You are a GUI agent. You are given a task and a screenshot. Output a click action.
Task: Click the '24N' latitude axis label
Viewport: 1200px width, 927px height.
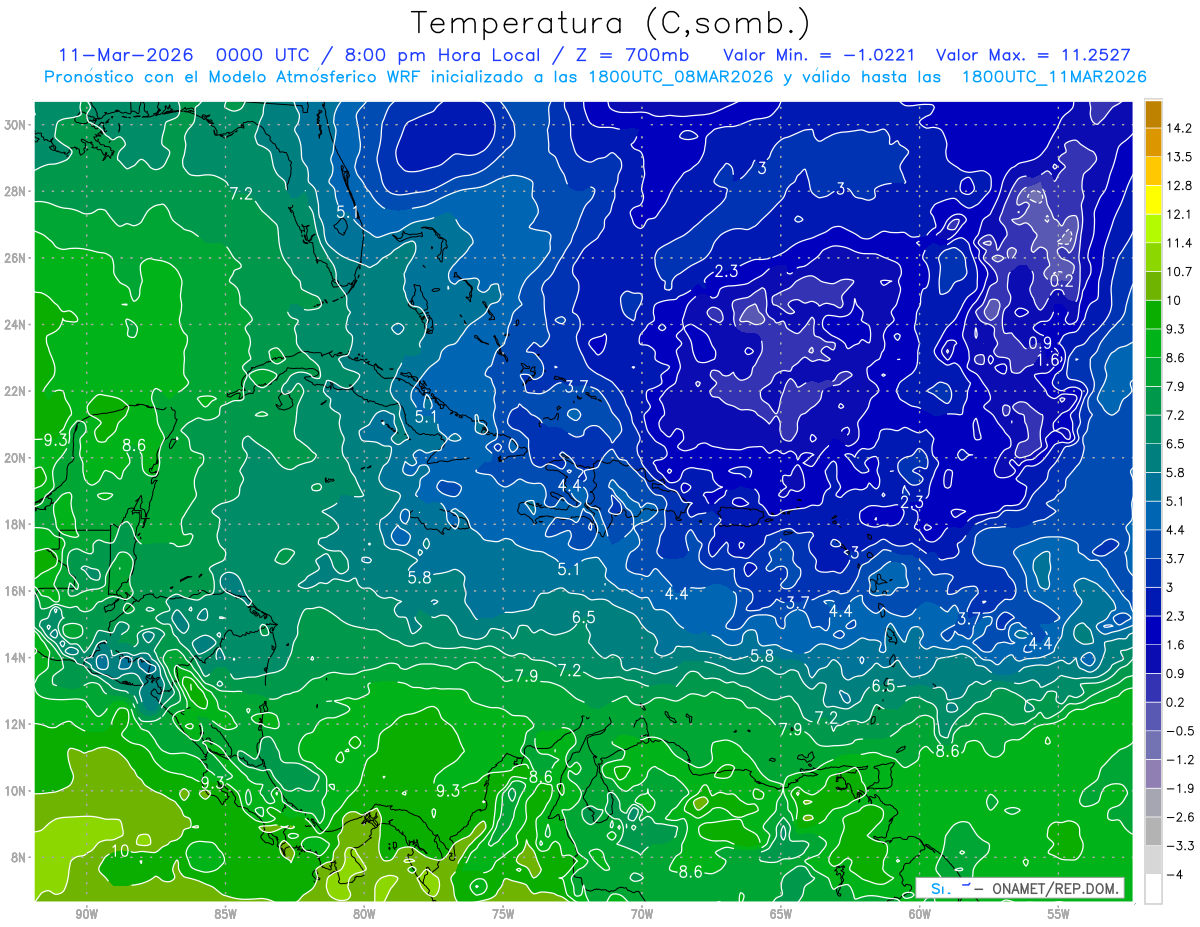click(x=16, y=325)
